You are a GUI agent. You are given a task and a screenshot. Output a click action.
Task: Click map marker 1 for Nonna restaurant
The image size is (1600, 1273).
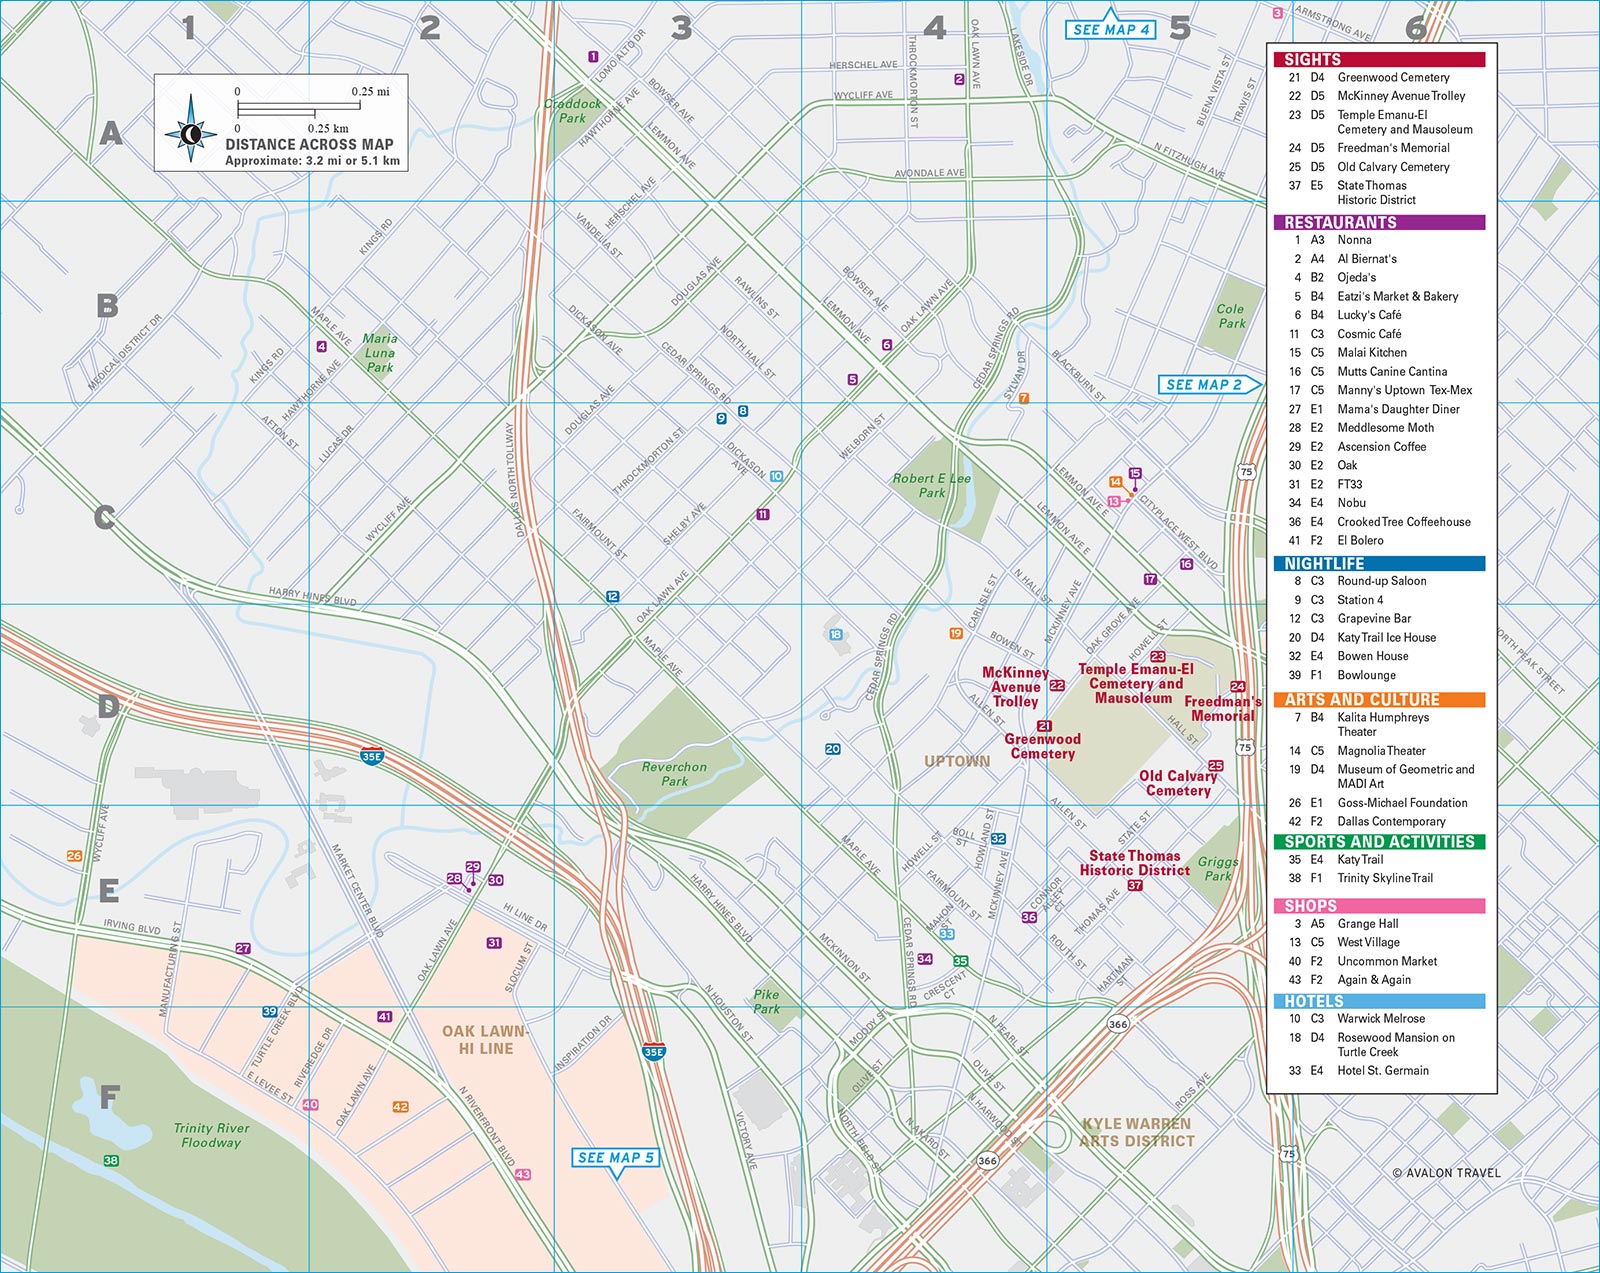coord(593,57)
